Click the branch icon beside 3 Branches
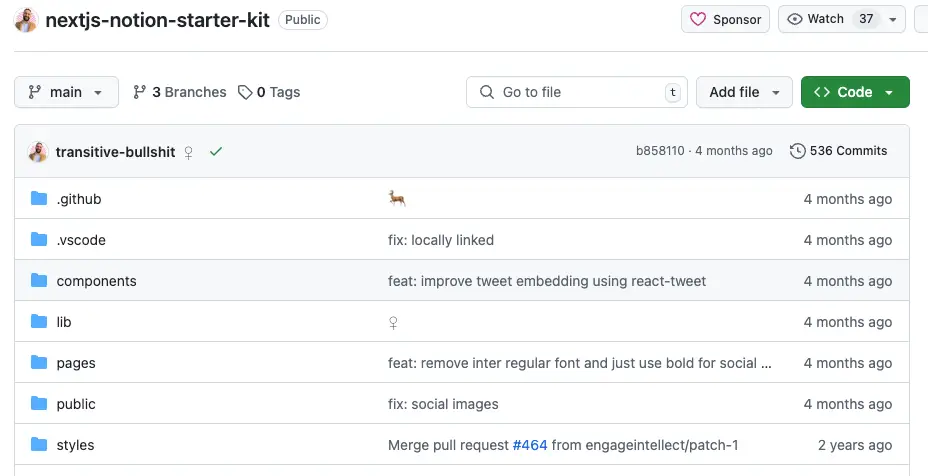Viewport: 928px width, 476px height. 140,92
